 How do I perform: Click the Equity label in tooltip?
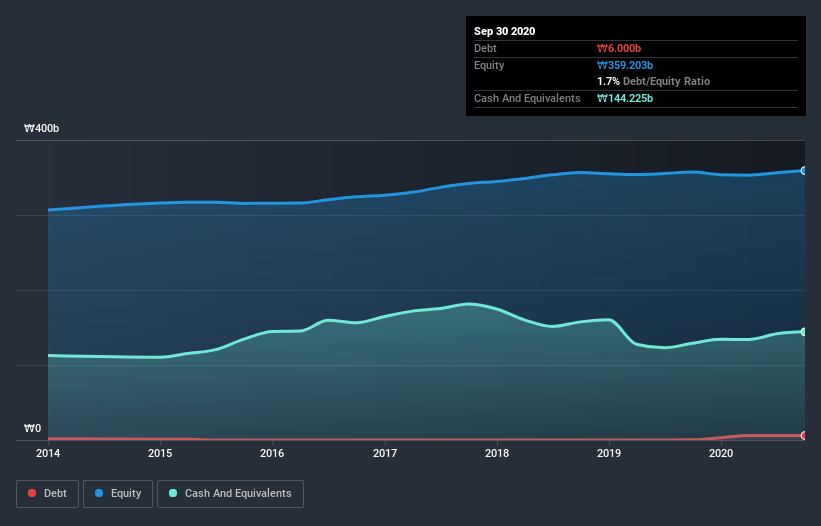(489, 65)
